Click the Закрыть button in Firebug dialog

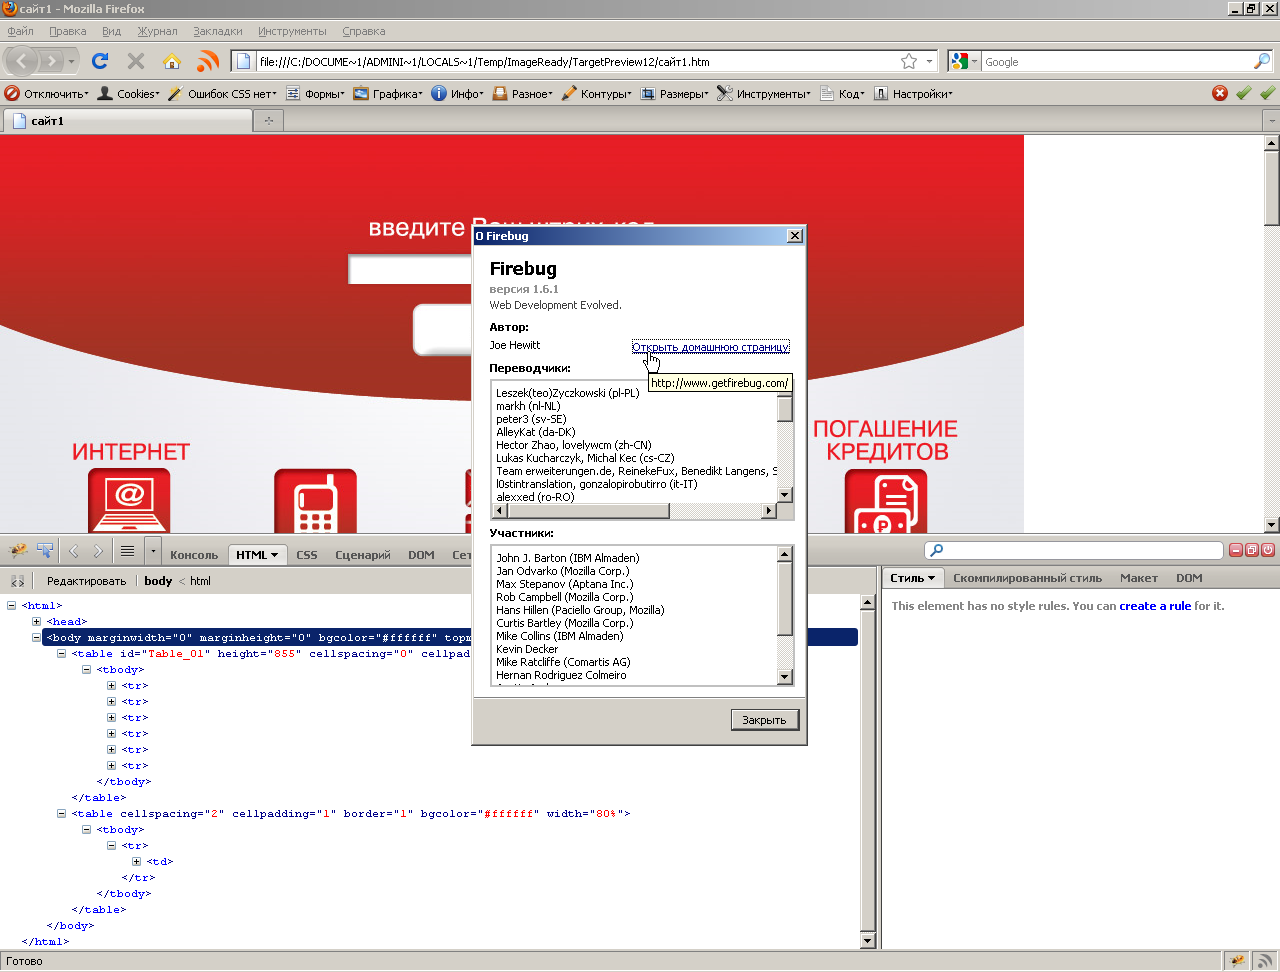tap(765, 720)
